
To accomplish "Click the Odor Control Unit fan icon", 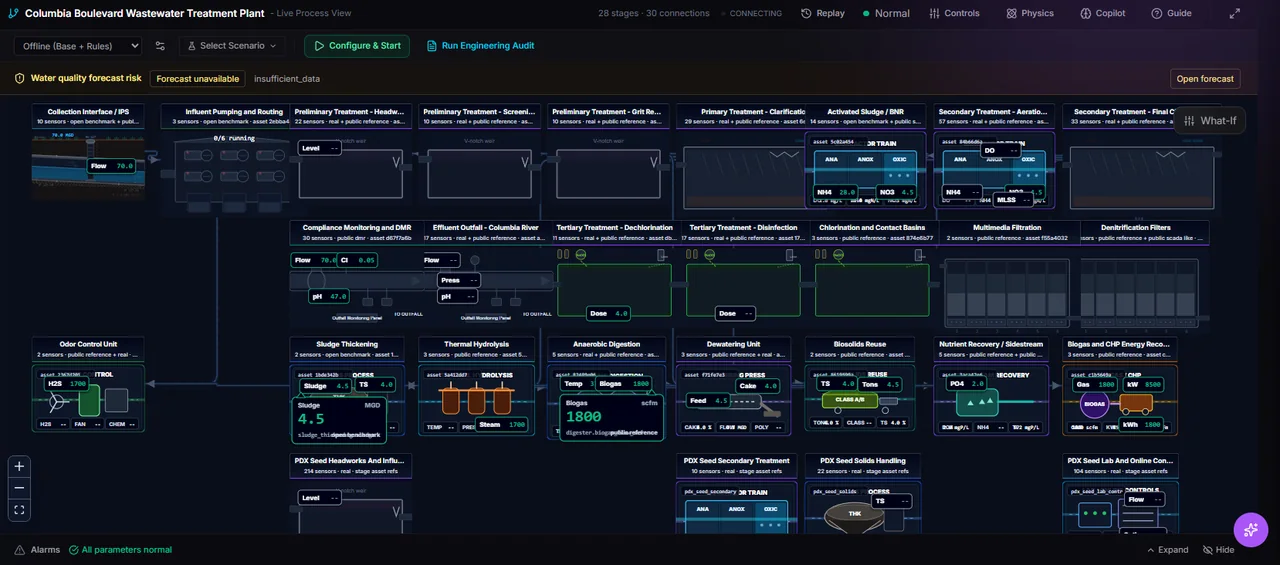I will [56, 400].
